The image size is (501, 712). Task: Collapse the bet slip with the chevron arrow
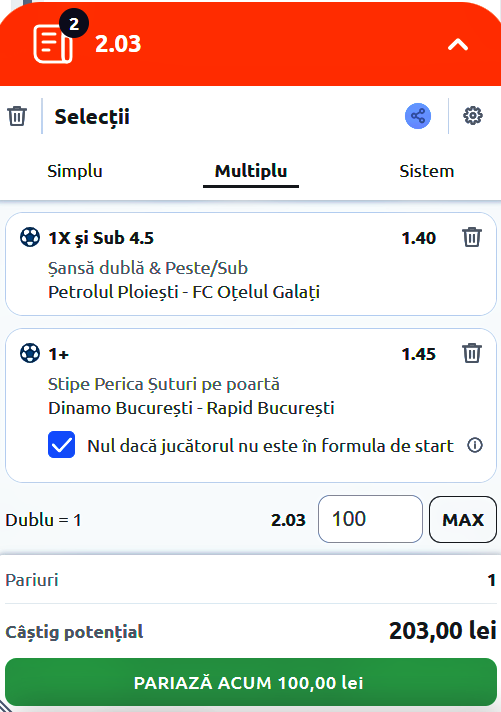pos(457,44)
